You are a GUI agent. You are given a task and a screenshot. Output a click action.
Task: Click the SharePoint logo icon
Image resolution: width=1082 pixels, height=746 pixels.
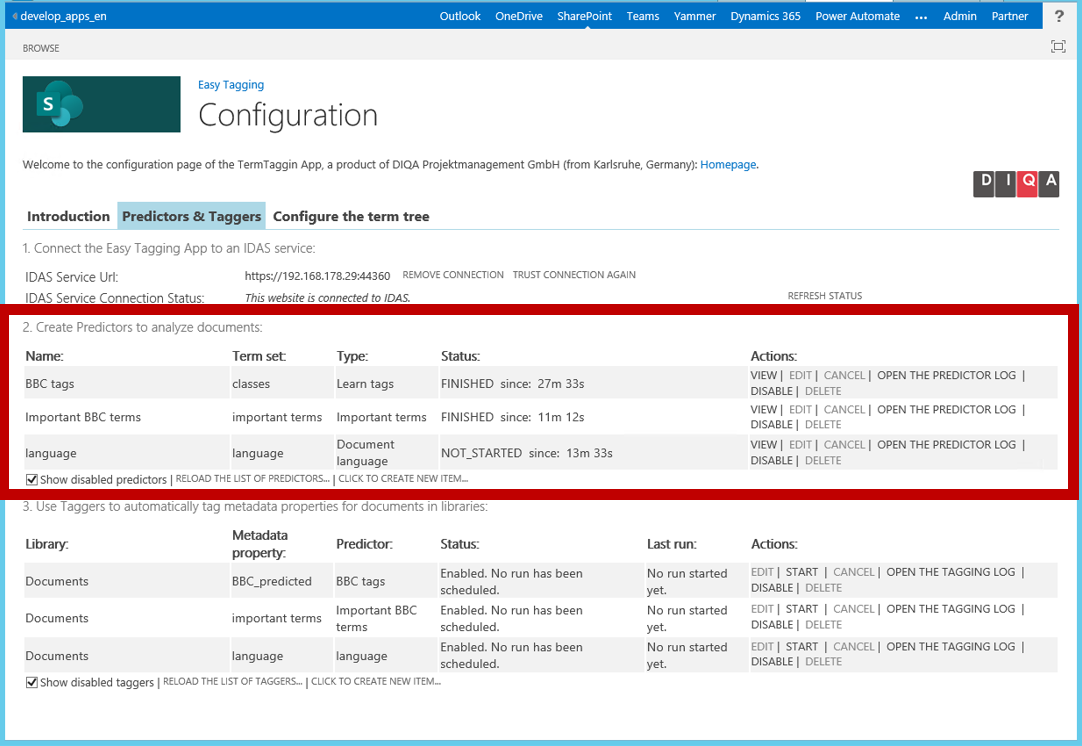pyautogui.click(x=101, y=104)
